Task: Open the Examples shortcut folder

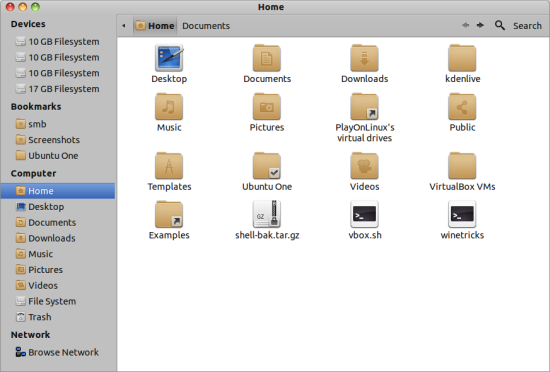Action: tap(169, 214)
